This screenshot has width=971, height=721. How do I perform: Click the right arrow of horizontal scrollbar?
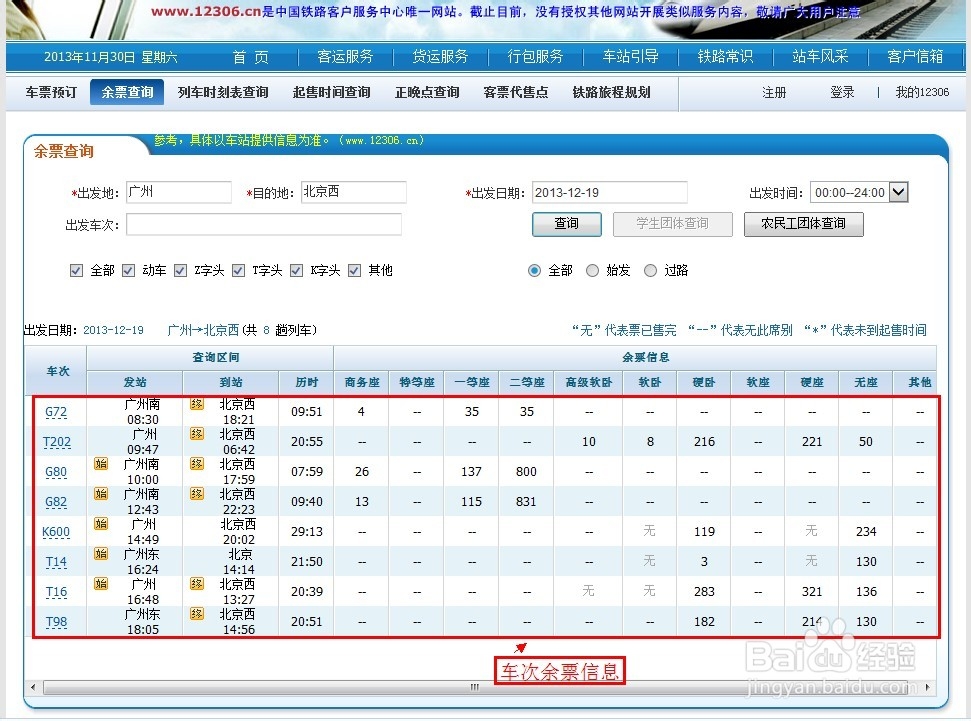[928, 687]
